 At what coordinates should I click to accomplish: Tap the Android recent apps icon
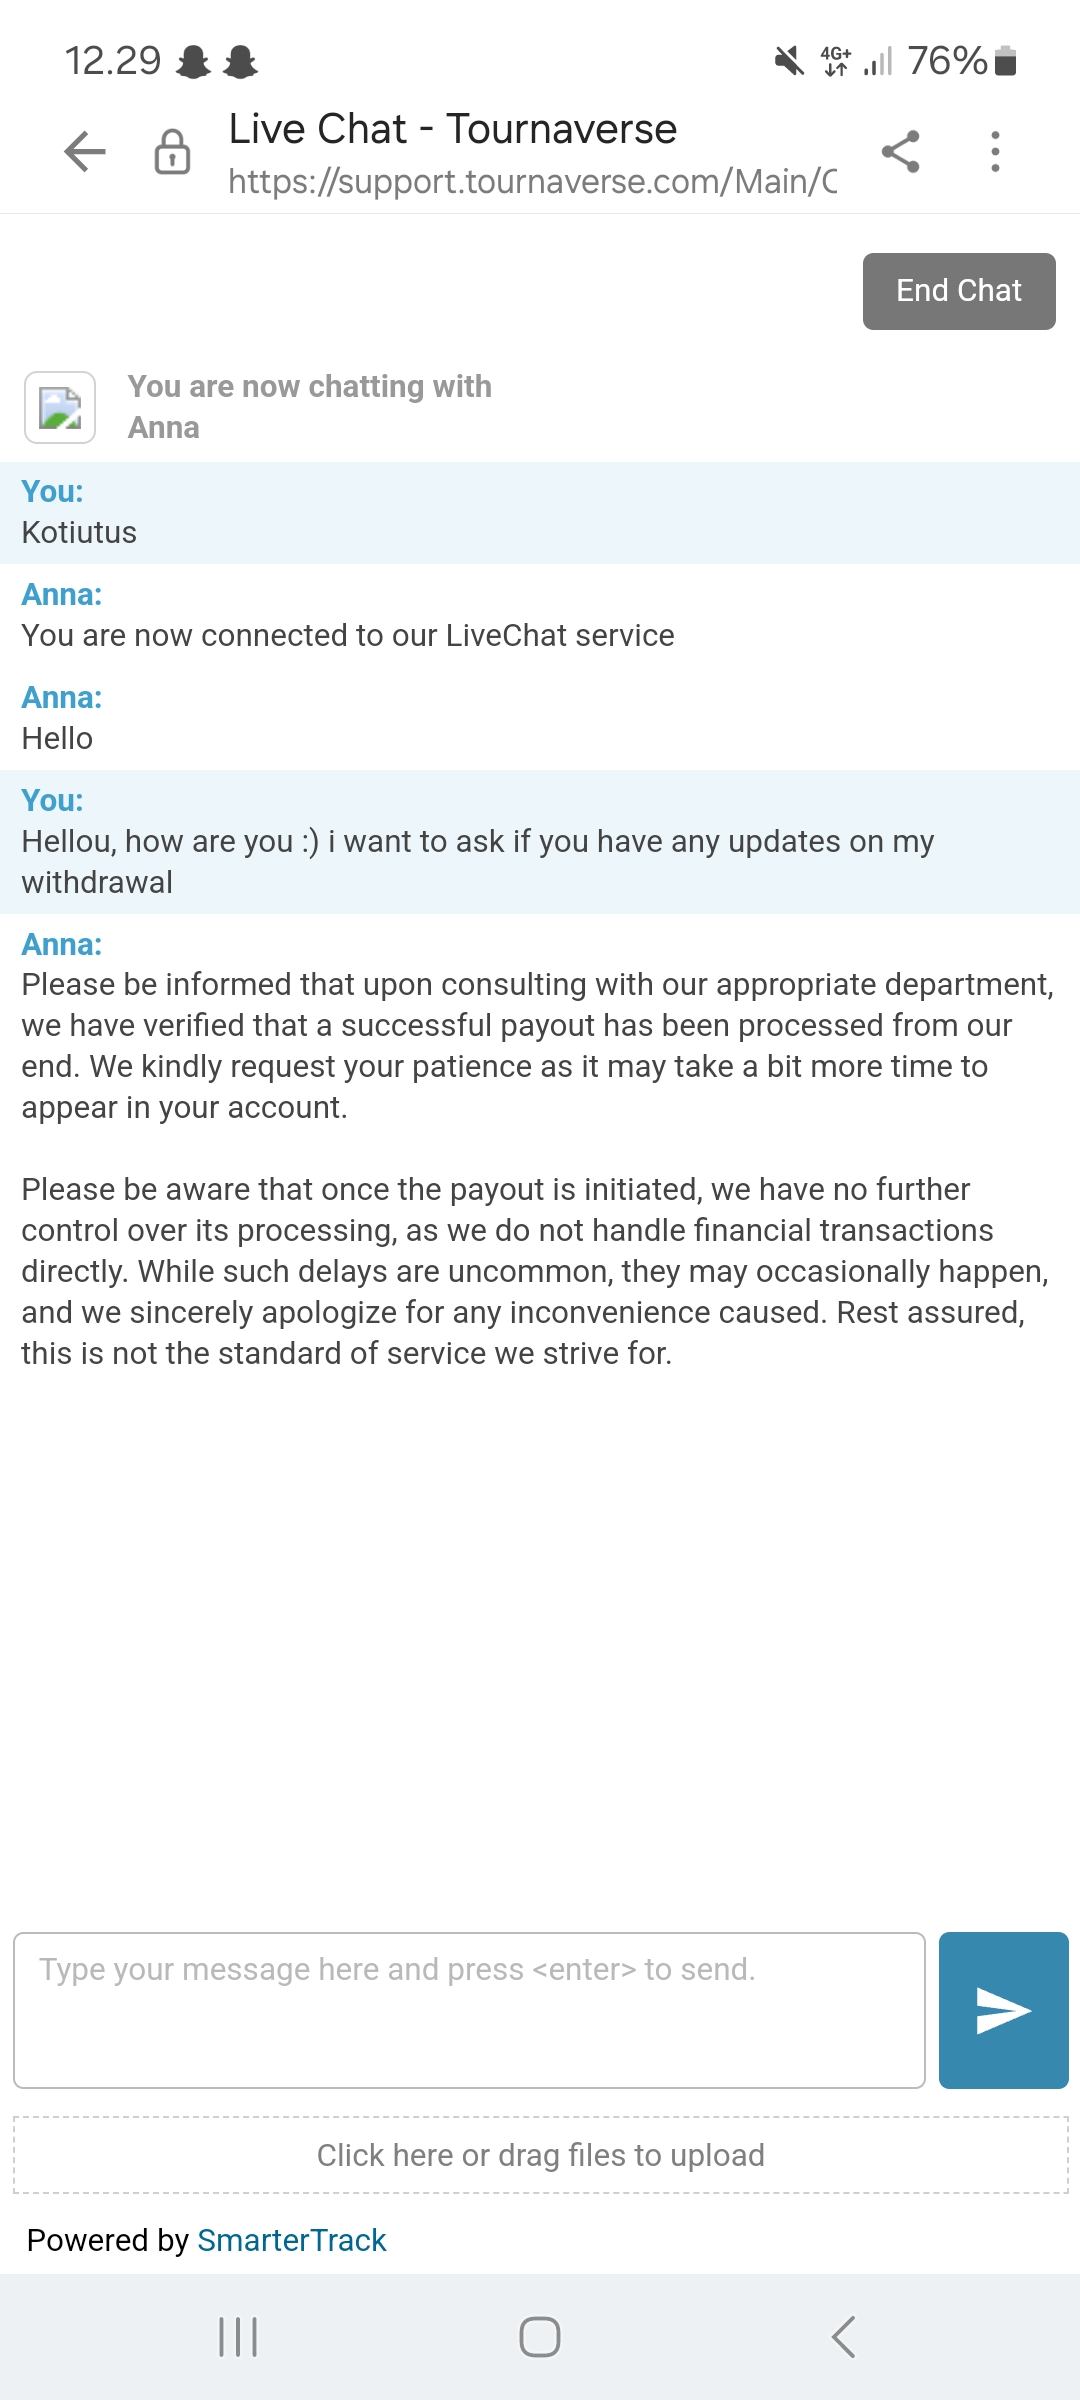click(238, 2337)
